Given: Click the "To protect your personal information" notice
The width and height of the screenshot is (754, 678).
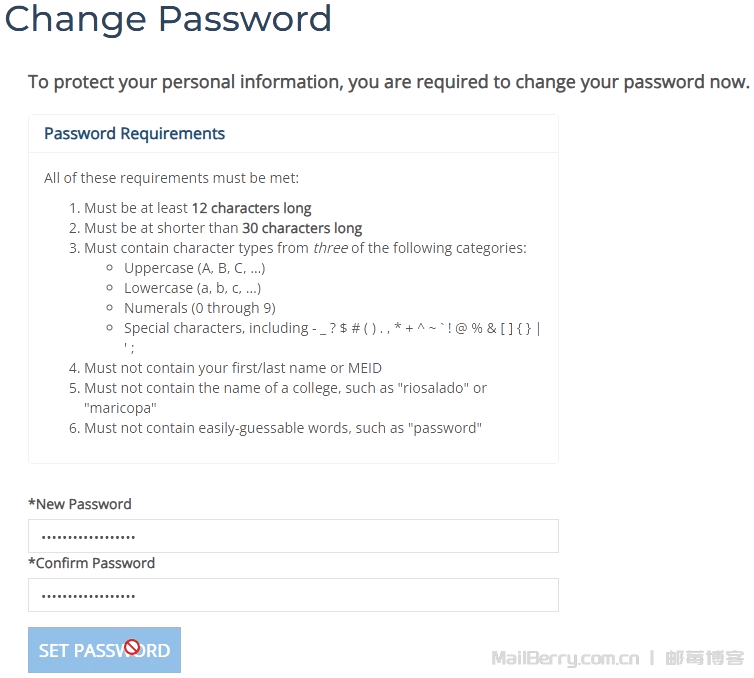Looking at the screenshot, I should coord(388,82).
